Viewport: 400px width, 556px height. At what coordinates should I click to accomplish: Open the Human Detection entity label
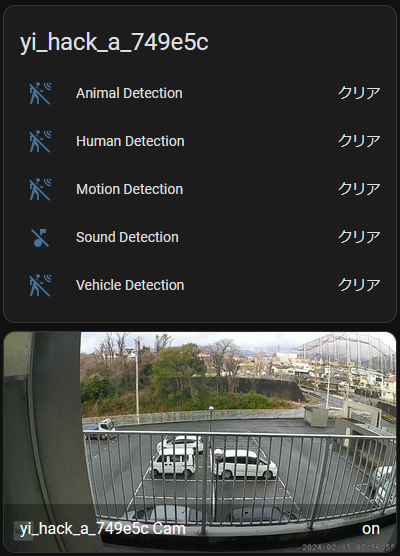[x=130, y=141]
